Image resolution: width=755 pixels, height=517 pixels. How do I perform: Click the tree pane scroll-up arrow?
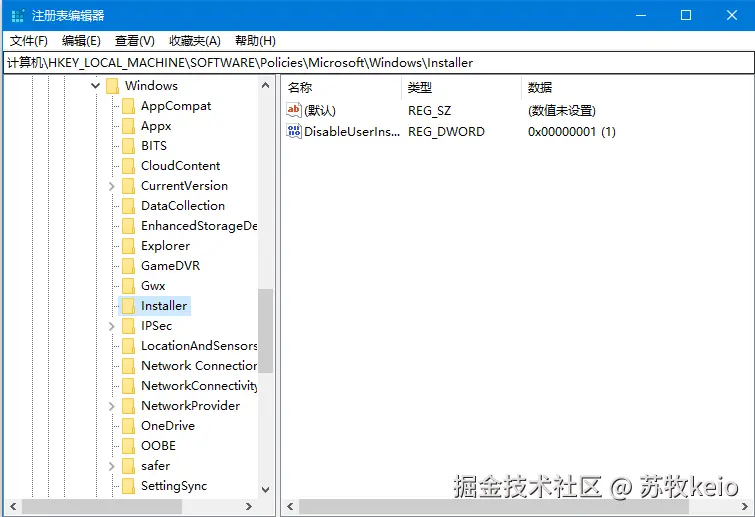tap(265, 85)
